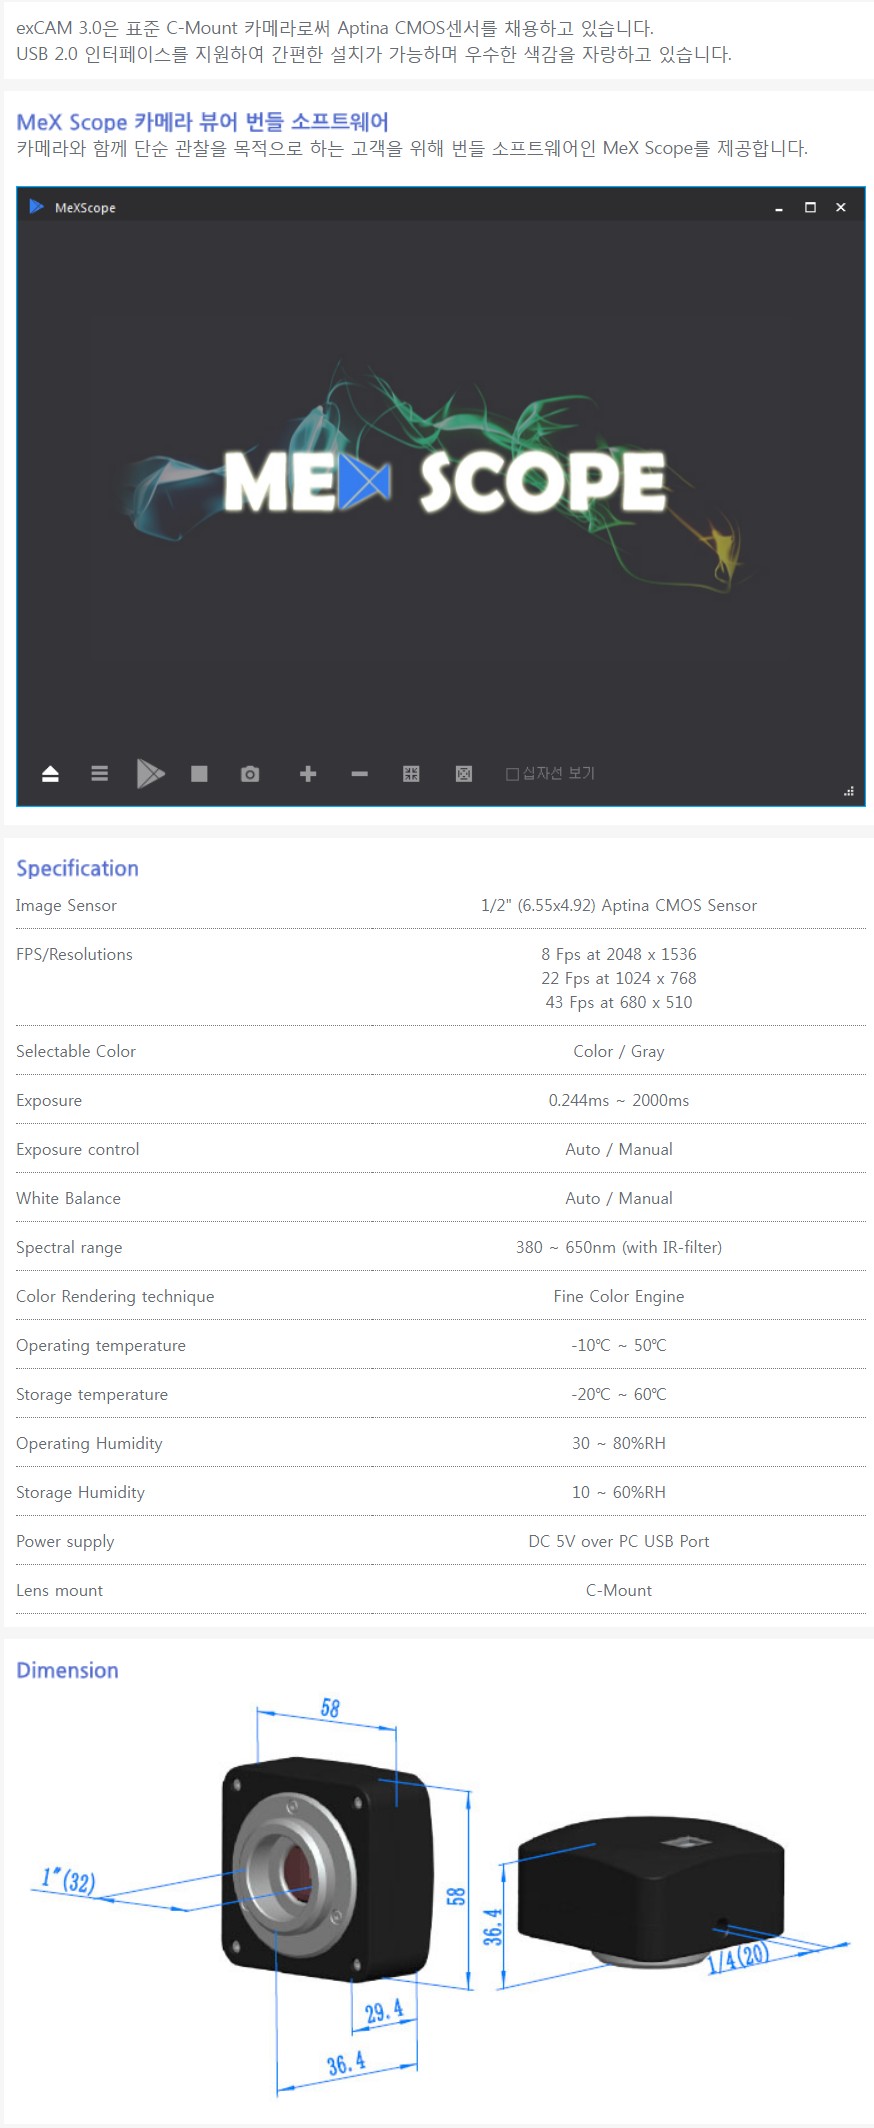Click the 'Storage temperature' label
Screen dimensions: 874x2128
coord(92,1394)
